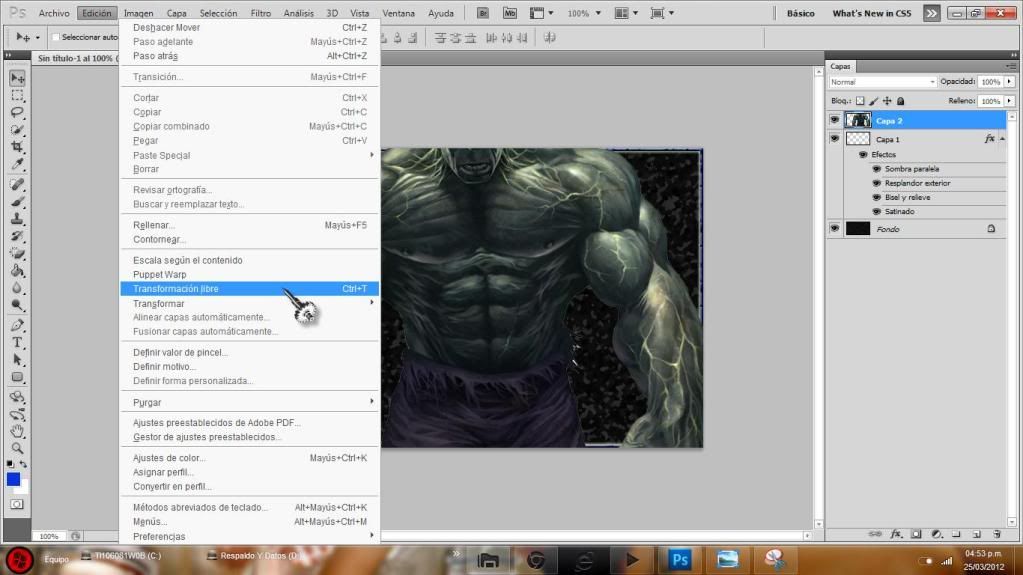Select What's New in CS5 workspace

872,13
